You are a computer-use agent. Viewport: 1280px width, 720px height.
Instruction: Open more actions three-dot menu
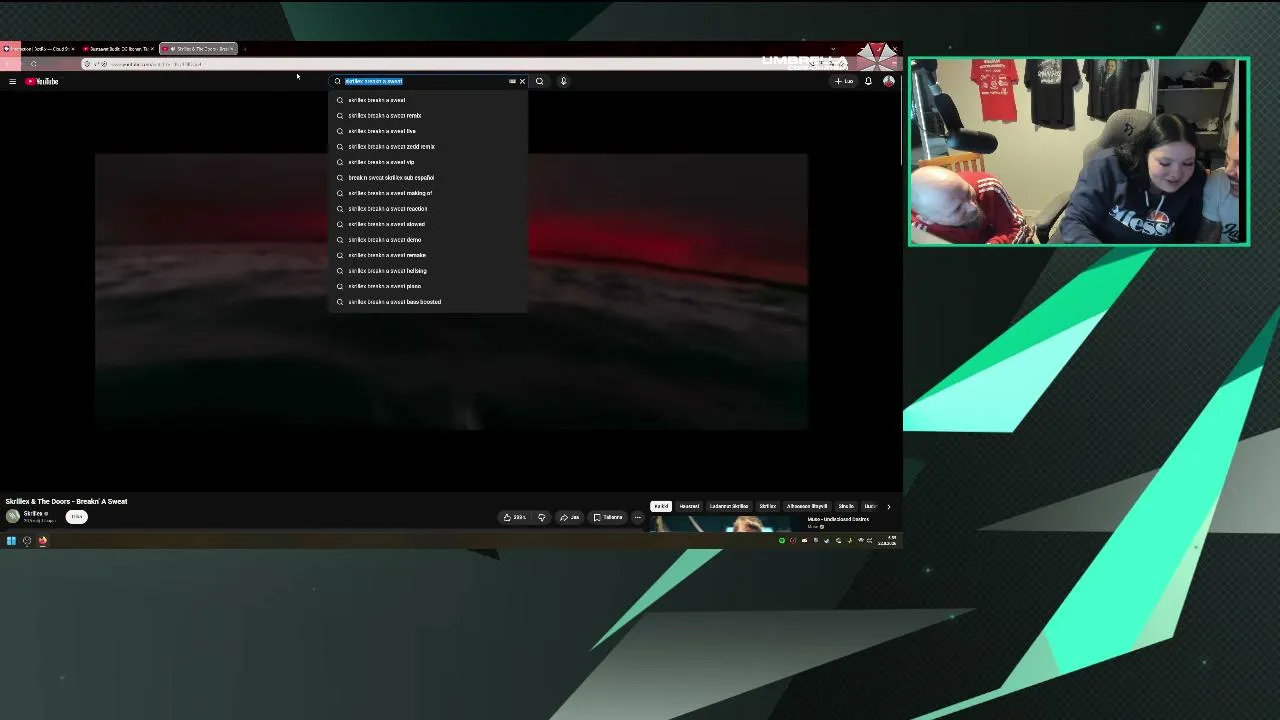pos(638,517)
